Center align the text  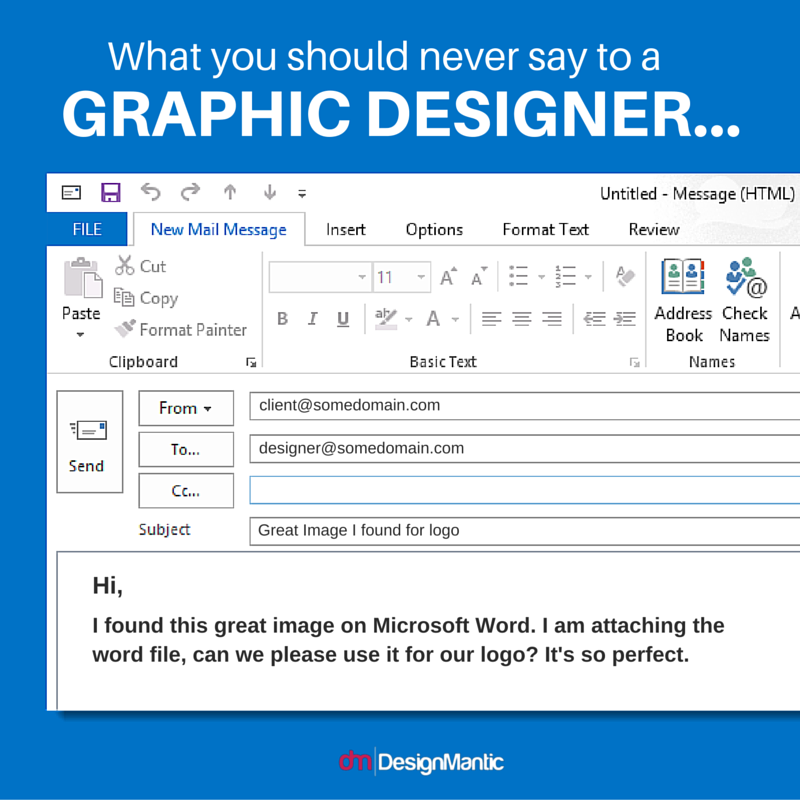(x=521, y=319)
